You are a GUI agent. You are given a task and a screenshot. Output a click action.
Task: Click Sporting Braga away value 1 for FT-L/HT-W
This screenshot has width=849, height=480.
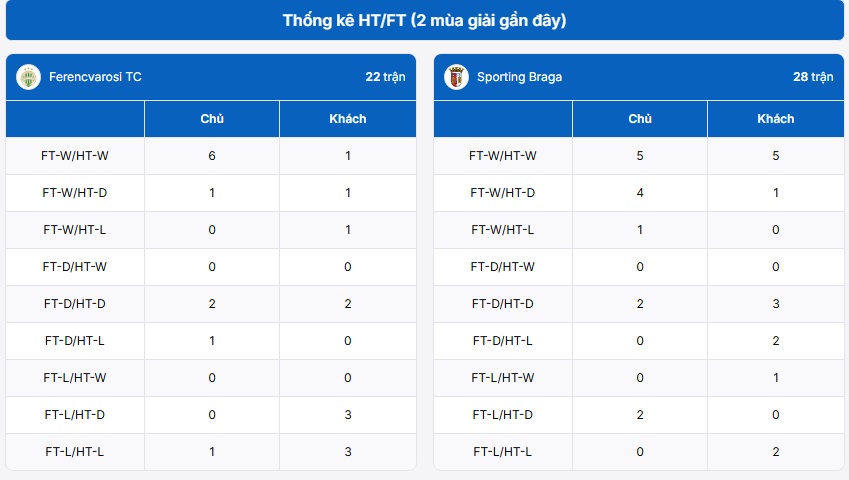775,378
